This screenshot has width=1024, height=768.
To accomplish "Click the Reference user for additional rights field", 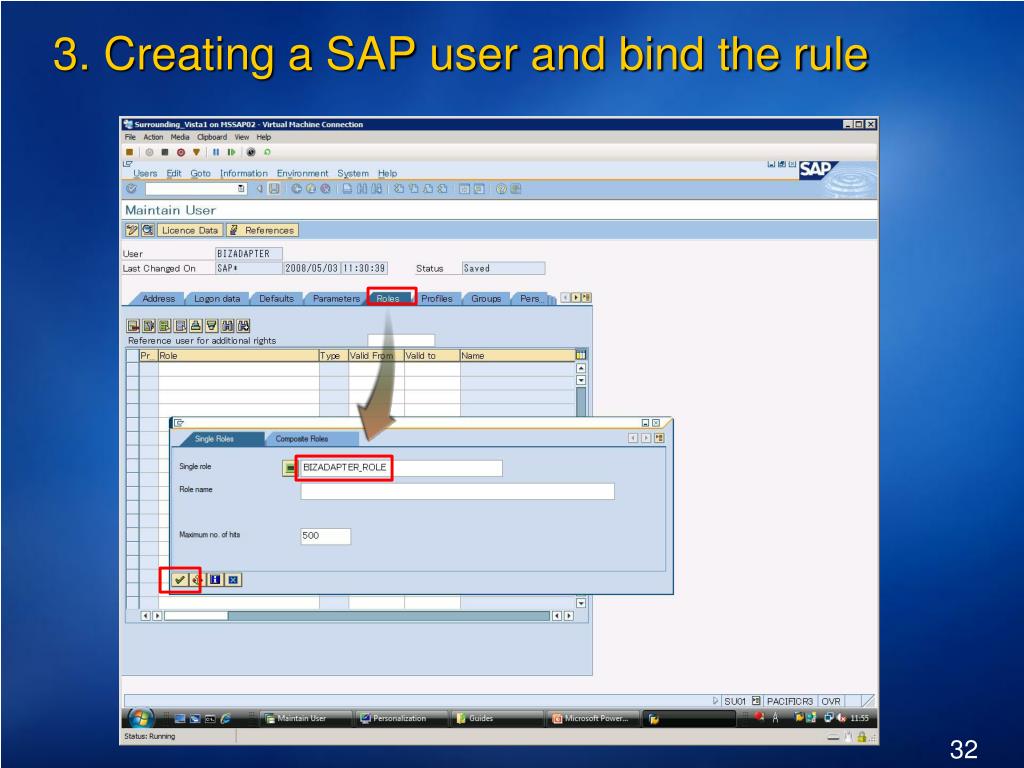I will [x=401, y=340].
